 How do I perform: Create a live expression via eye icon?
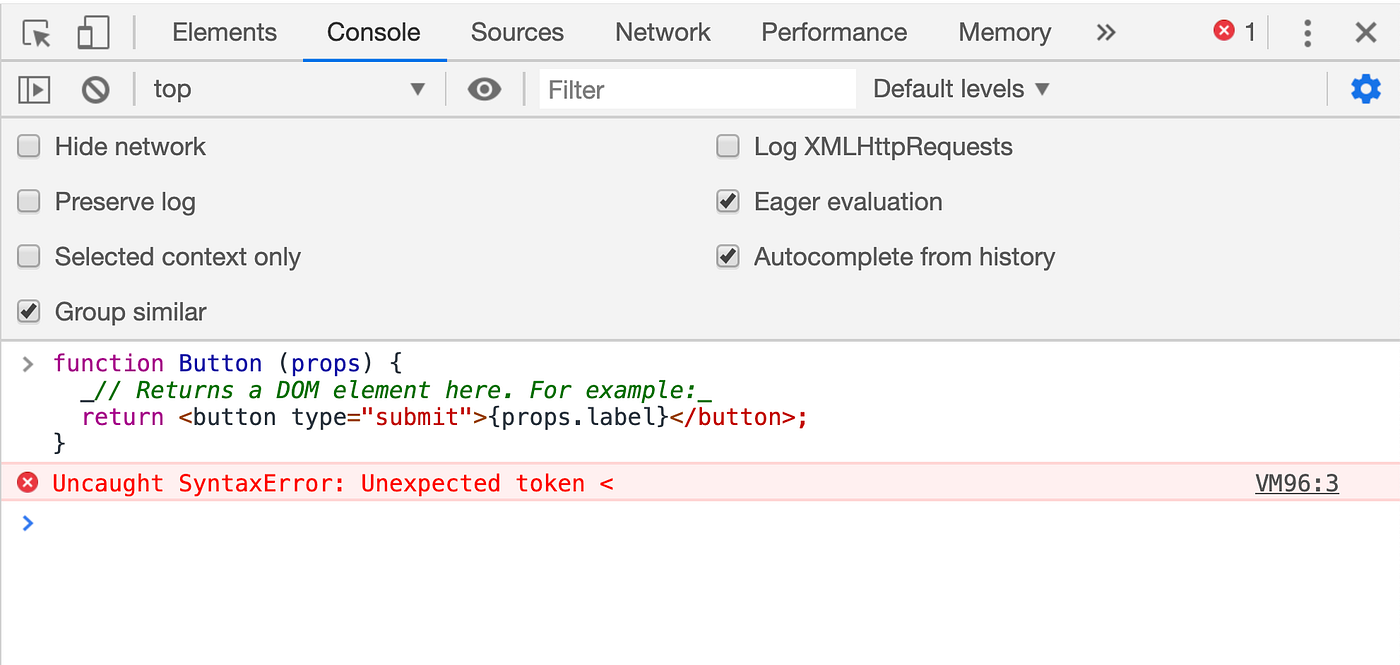pyautogui.click(x=484, y=89)
